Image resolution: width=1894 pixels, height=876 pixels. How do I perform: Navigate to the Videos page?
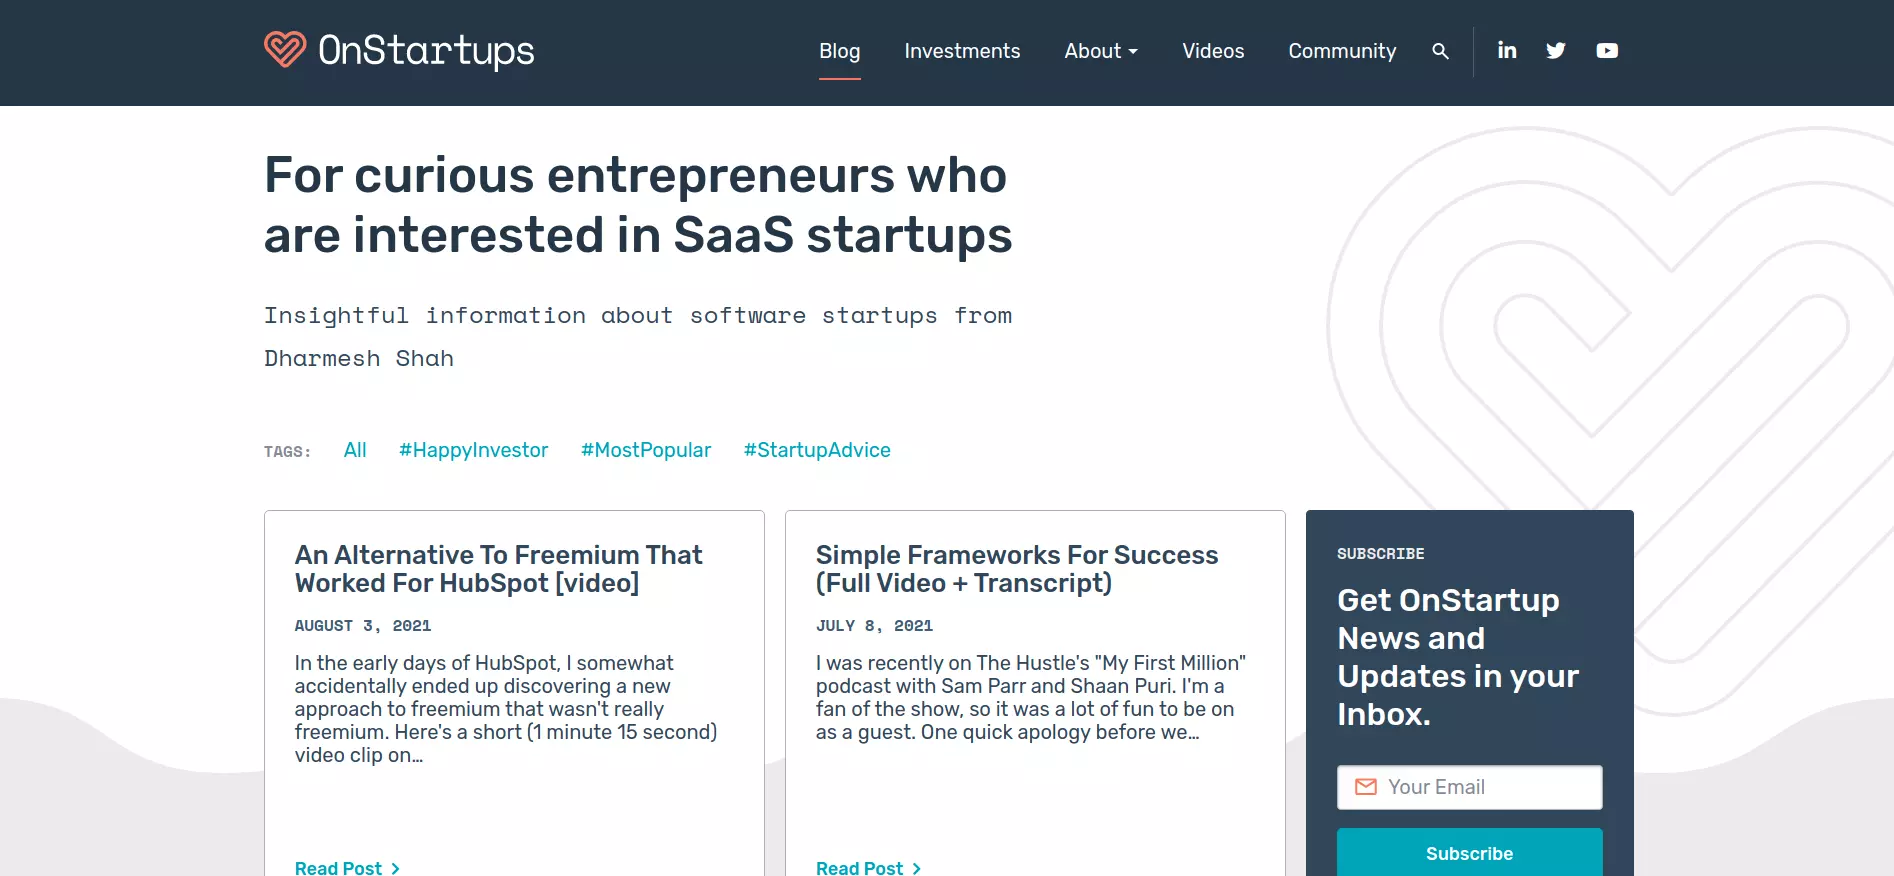(x=1213, y=51)
